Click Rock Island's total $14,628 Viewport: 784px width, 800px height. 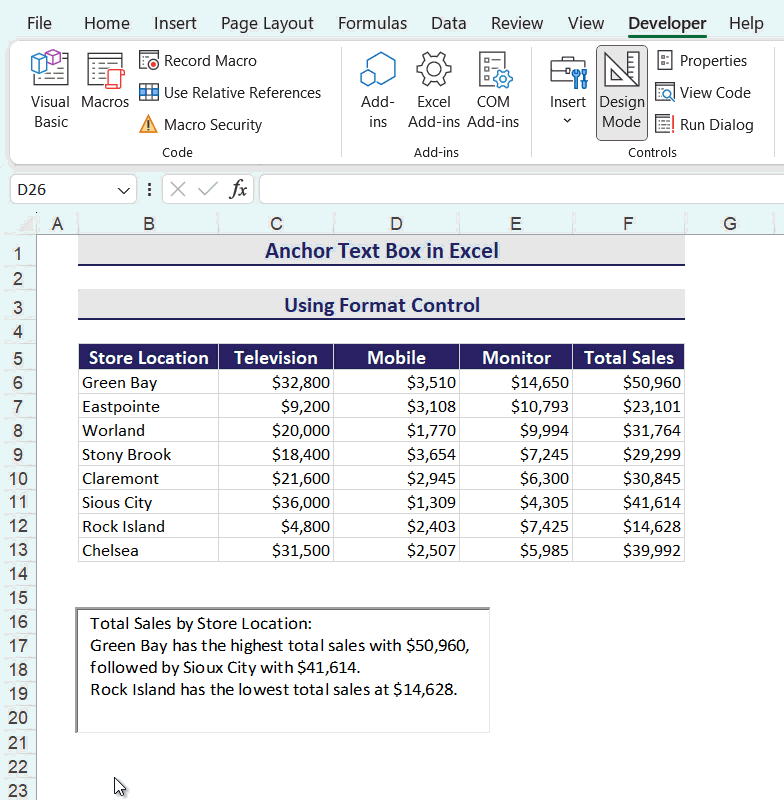coord(628,526)
